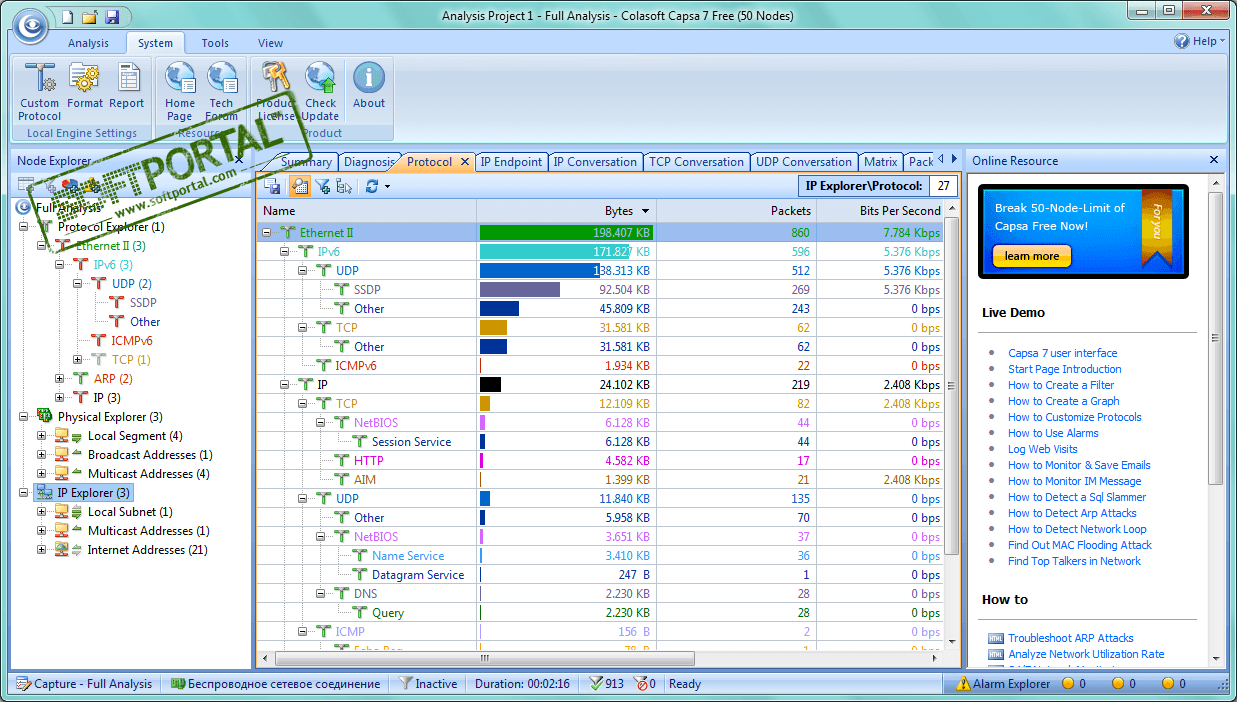Image resolution: width=1237 pixels, height=702 pixels.
Task: Switch to the Analysis ribbon tab
Action: [x=88, y=43]
